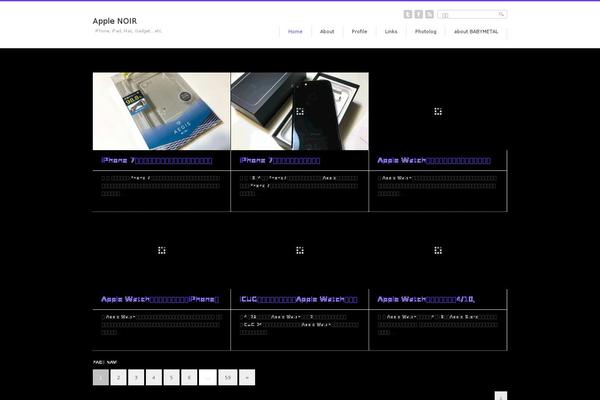
Task: Open the Profile menu item
Action: tap(359, 31)
